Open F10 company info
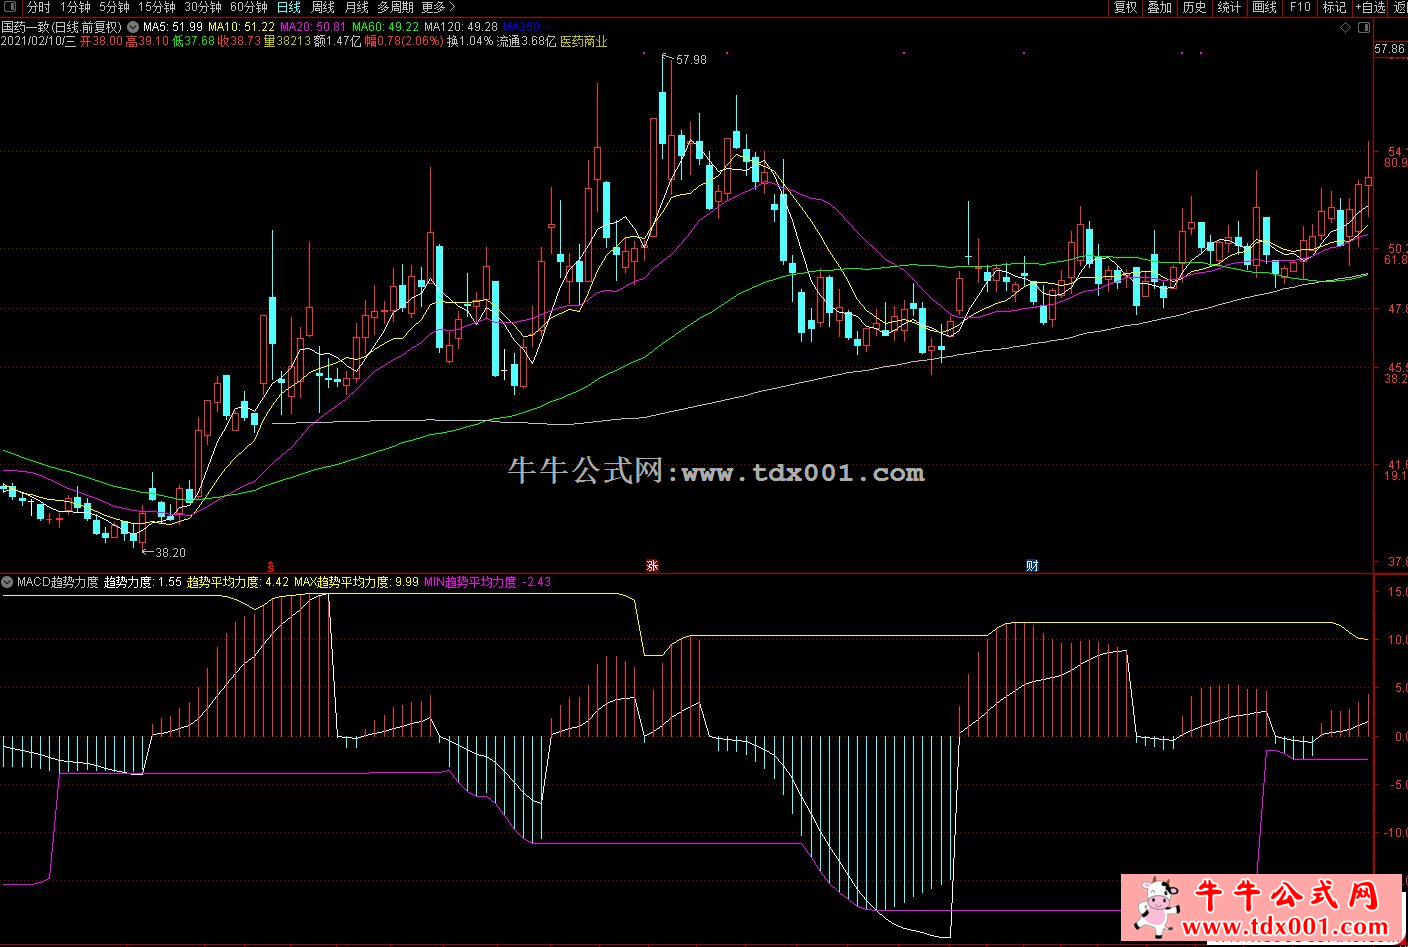Viewport: 1408px width, 947px height. coord(1300,7)
